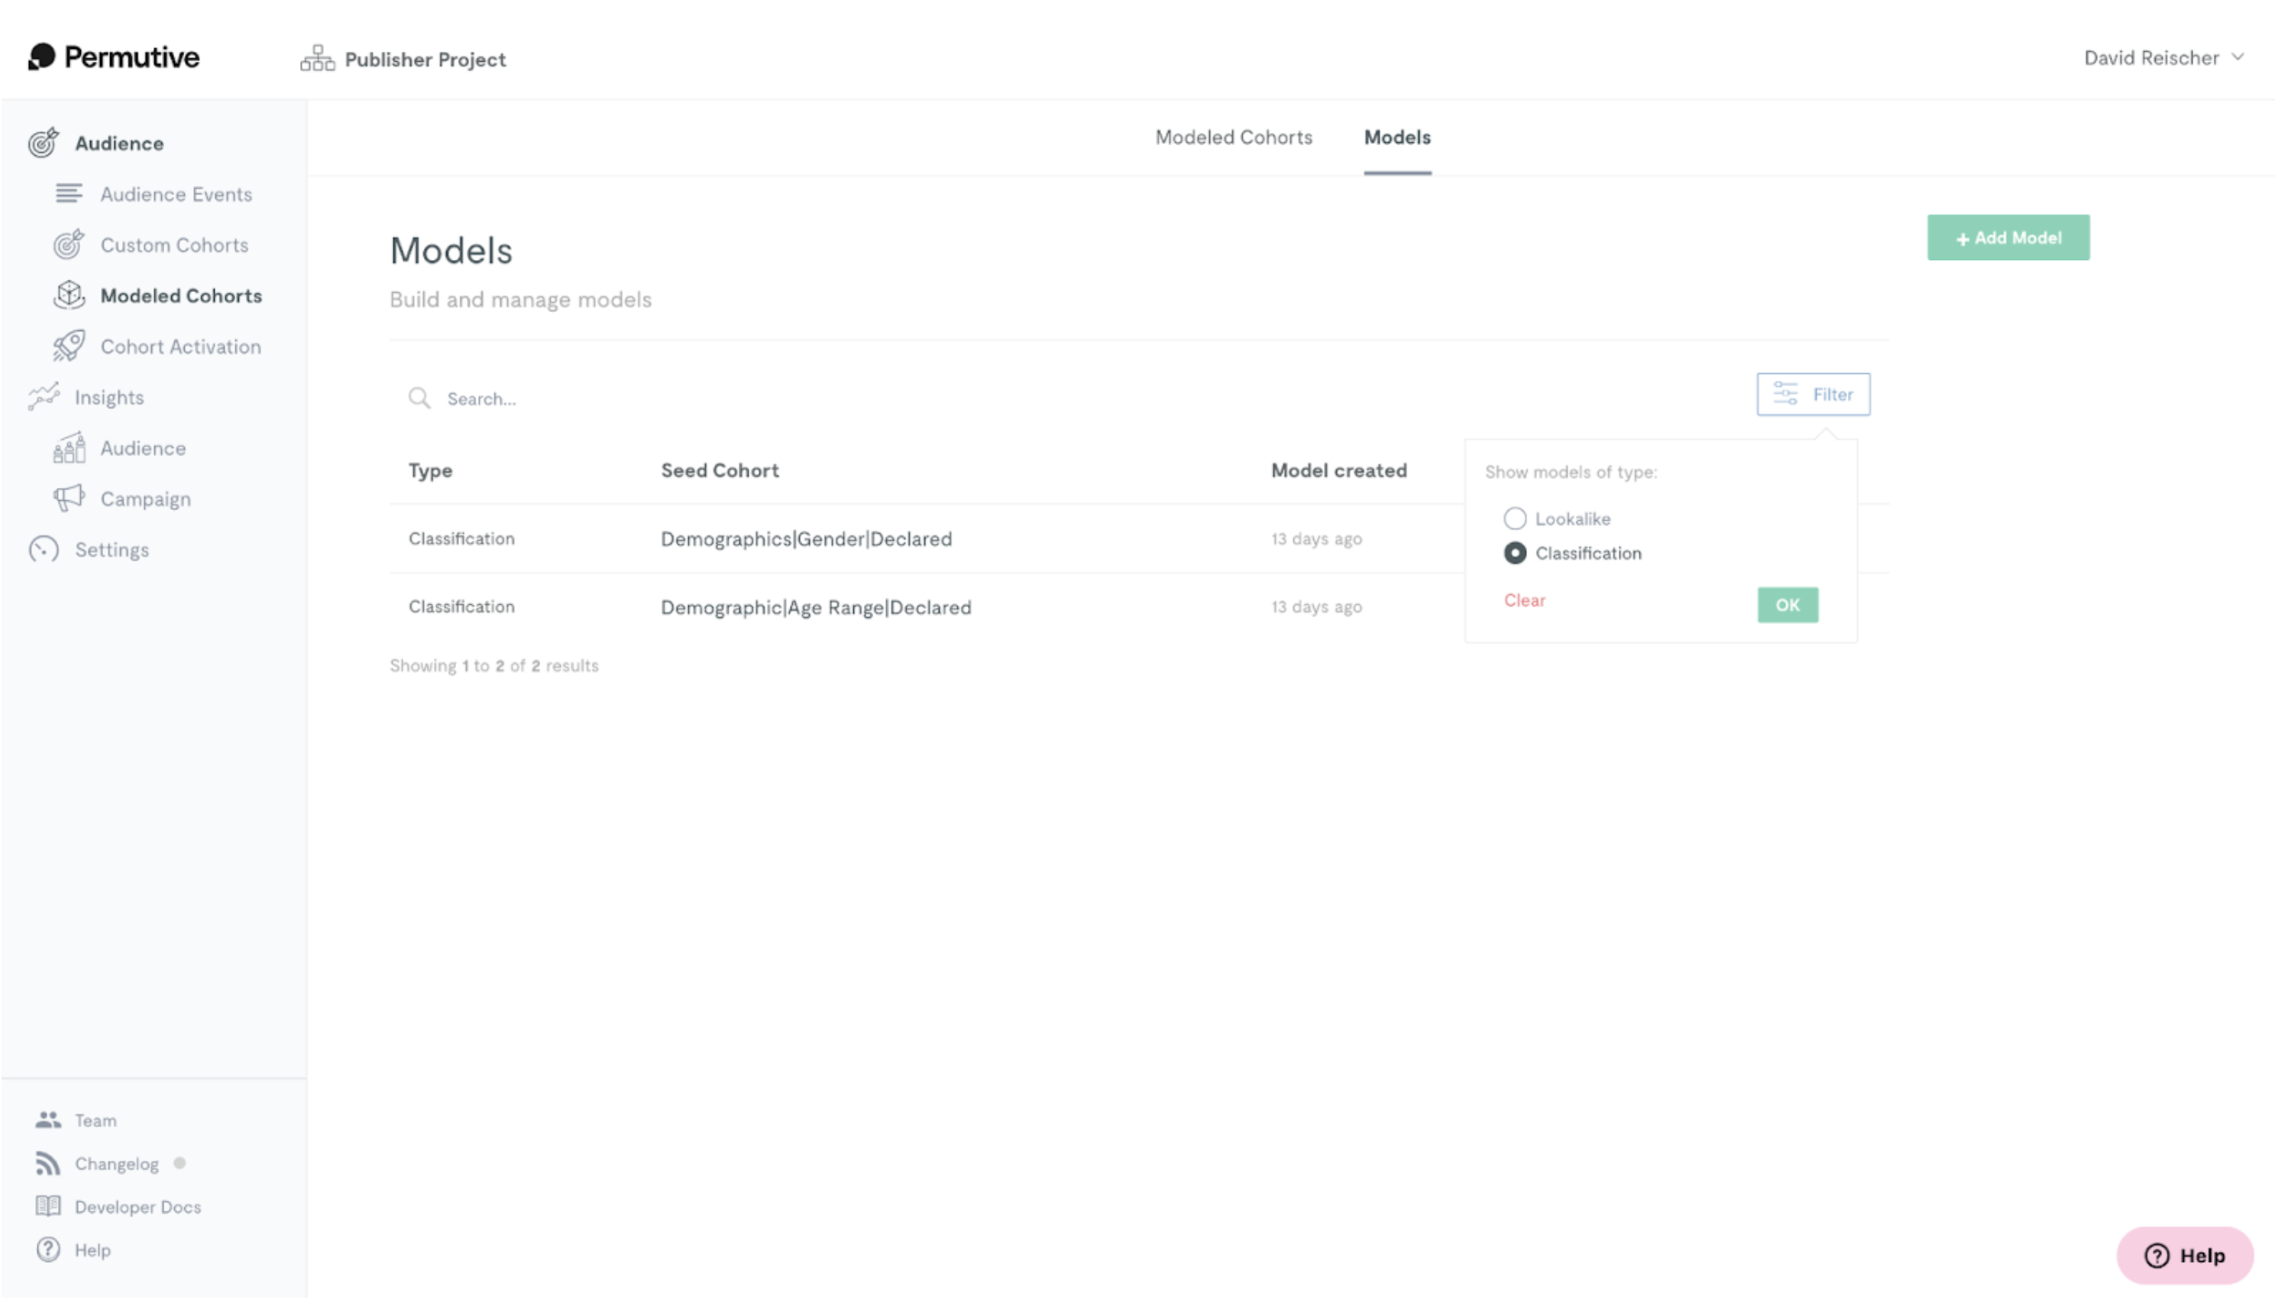
Task: Click the Insights chart icon
Action: (x=44, y=397)
